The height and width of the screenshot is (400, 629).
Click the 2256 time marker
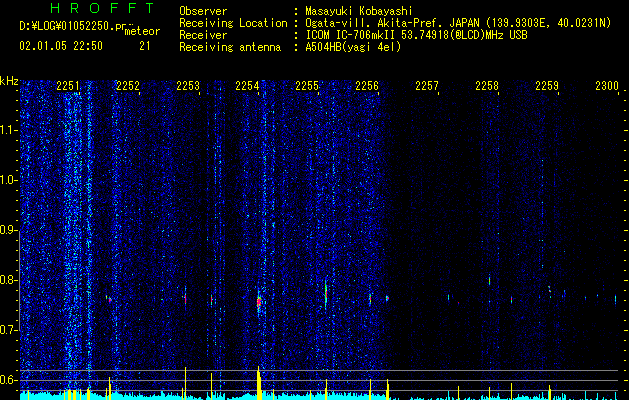[x=367, y=85]
